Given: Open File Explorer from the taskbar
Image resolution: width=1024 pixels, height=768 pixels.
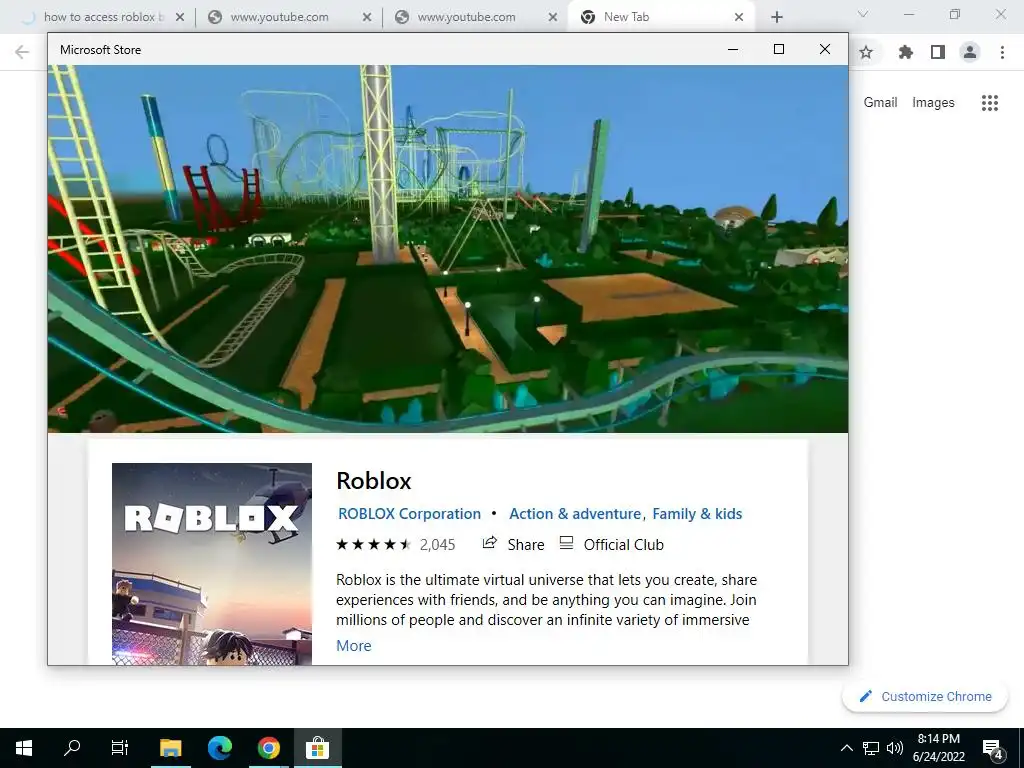Looking at the screenshot, I should coord(171,748).
